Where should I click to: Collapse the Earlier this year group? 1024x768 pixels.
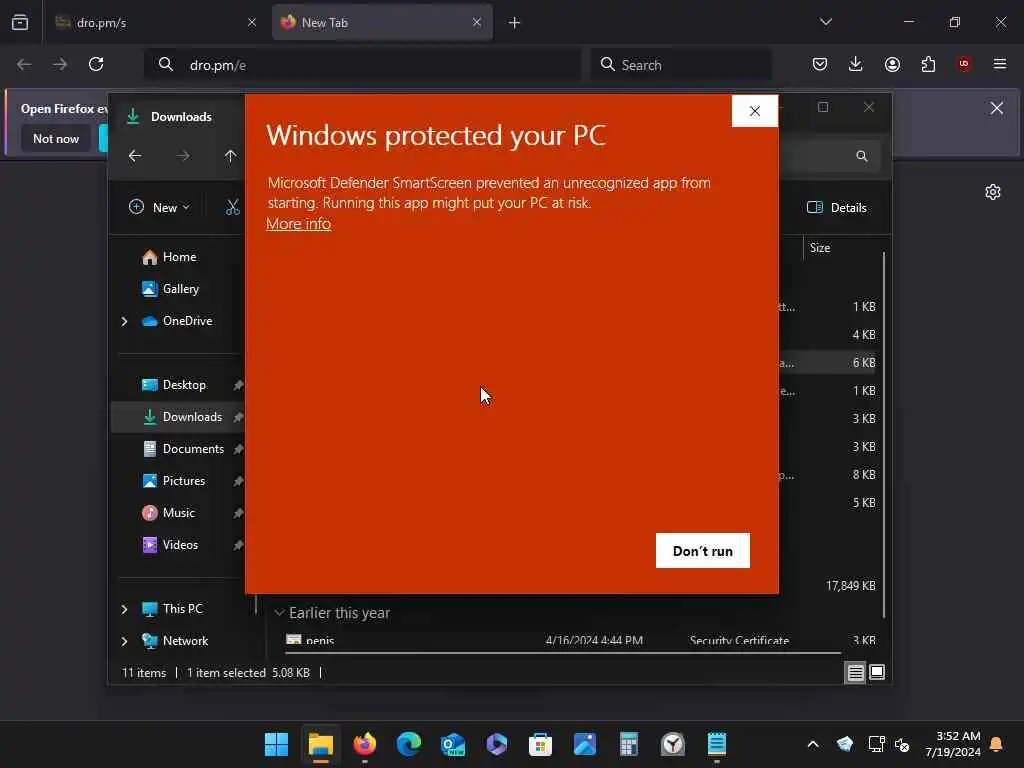[x=280, y=613]
